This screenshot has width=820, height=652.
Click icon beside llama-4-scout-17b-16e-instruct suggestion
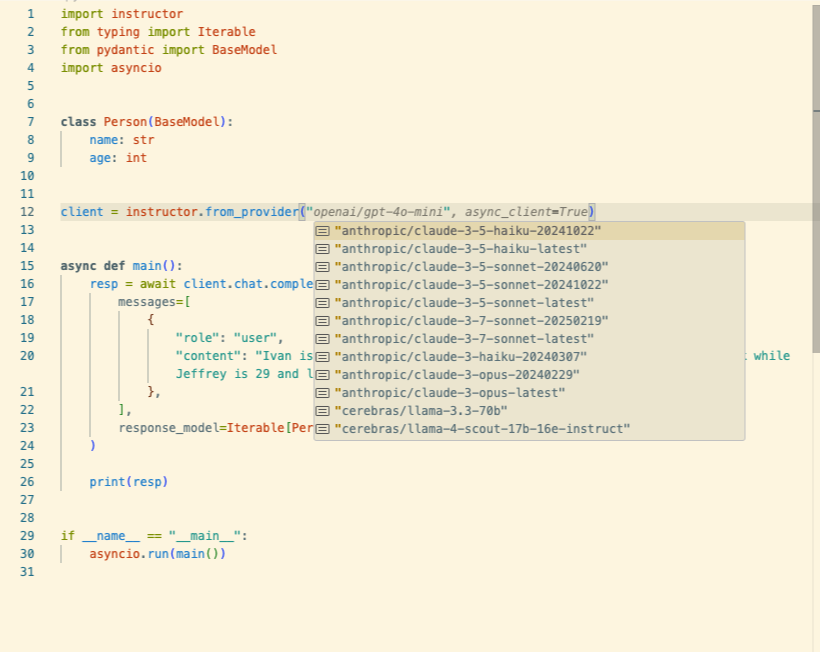[x=323, y=429]
